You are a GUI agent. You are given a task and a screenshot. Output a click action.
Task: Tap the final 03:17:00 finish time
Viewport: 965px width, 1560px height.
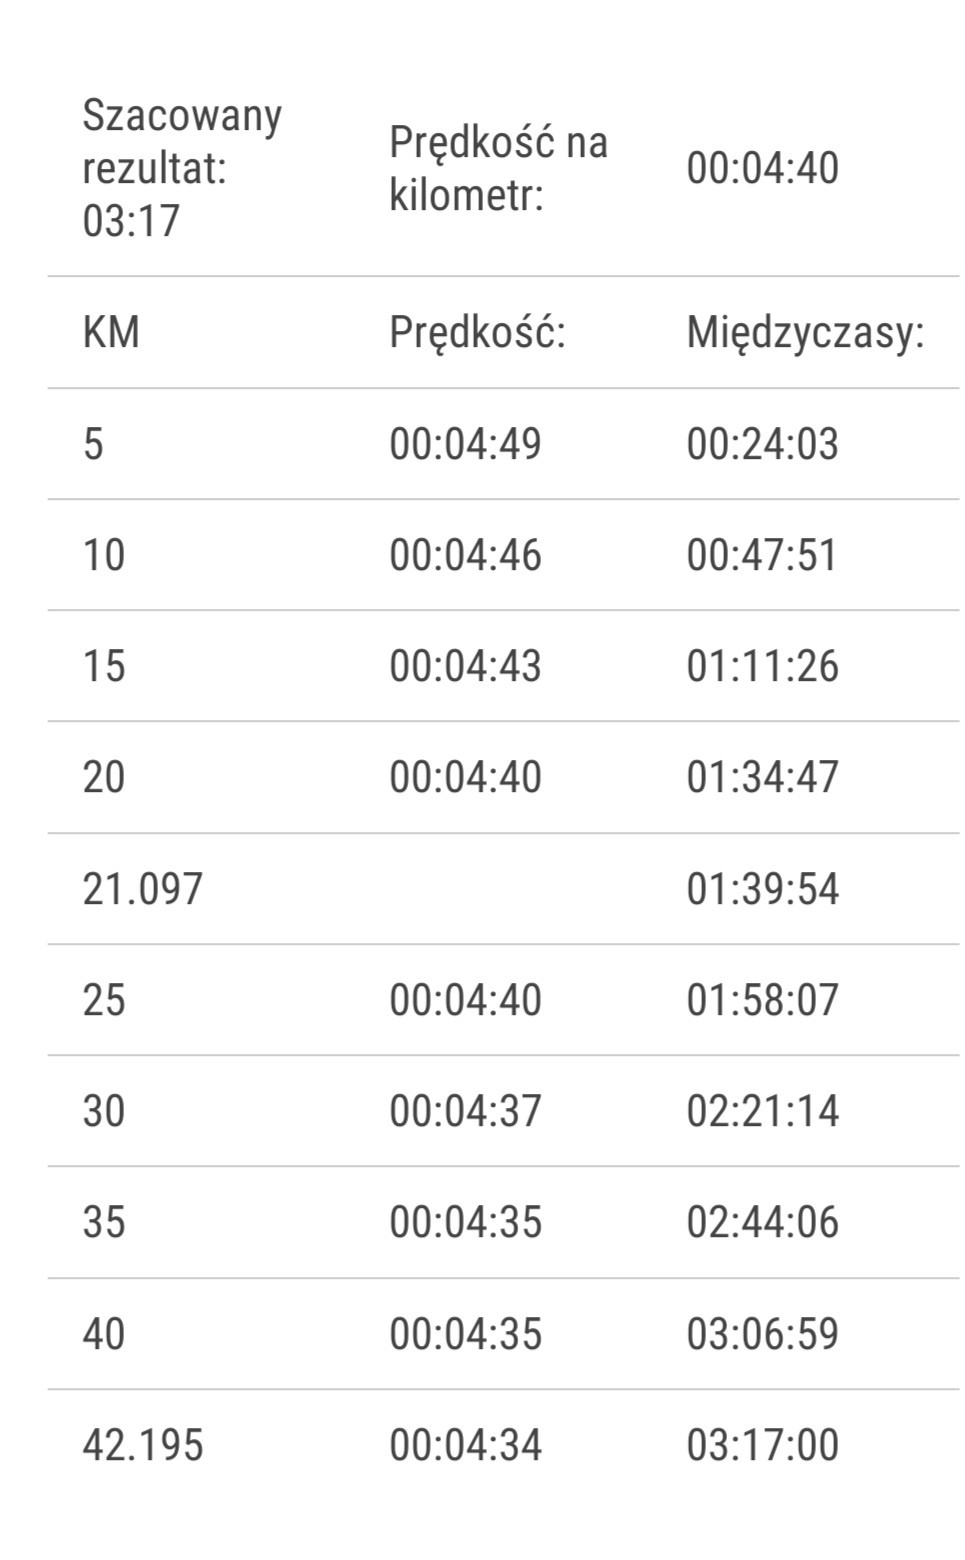[762, 1445]
